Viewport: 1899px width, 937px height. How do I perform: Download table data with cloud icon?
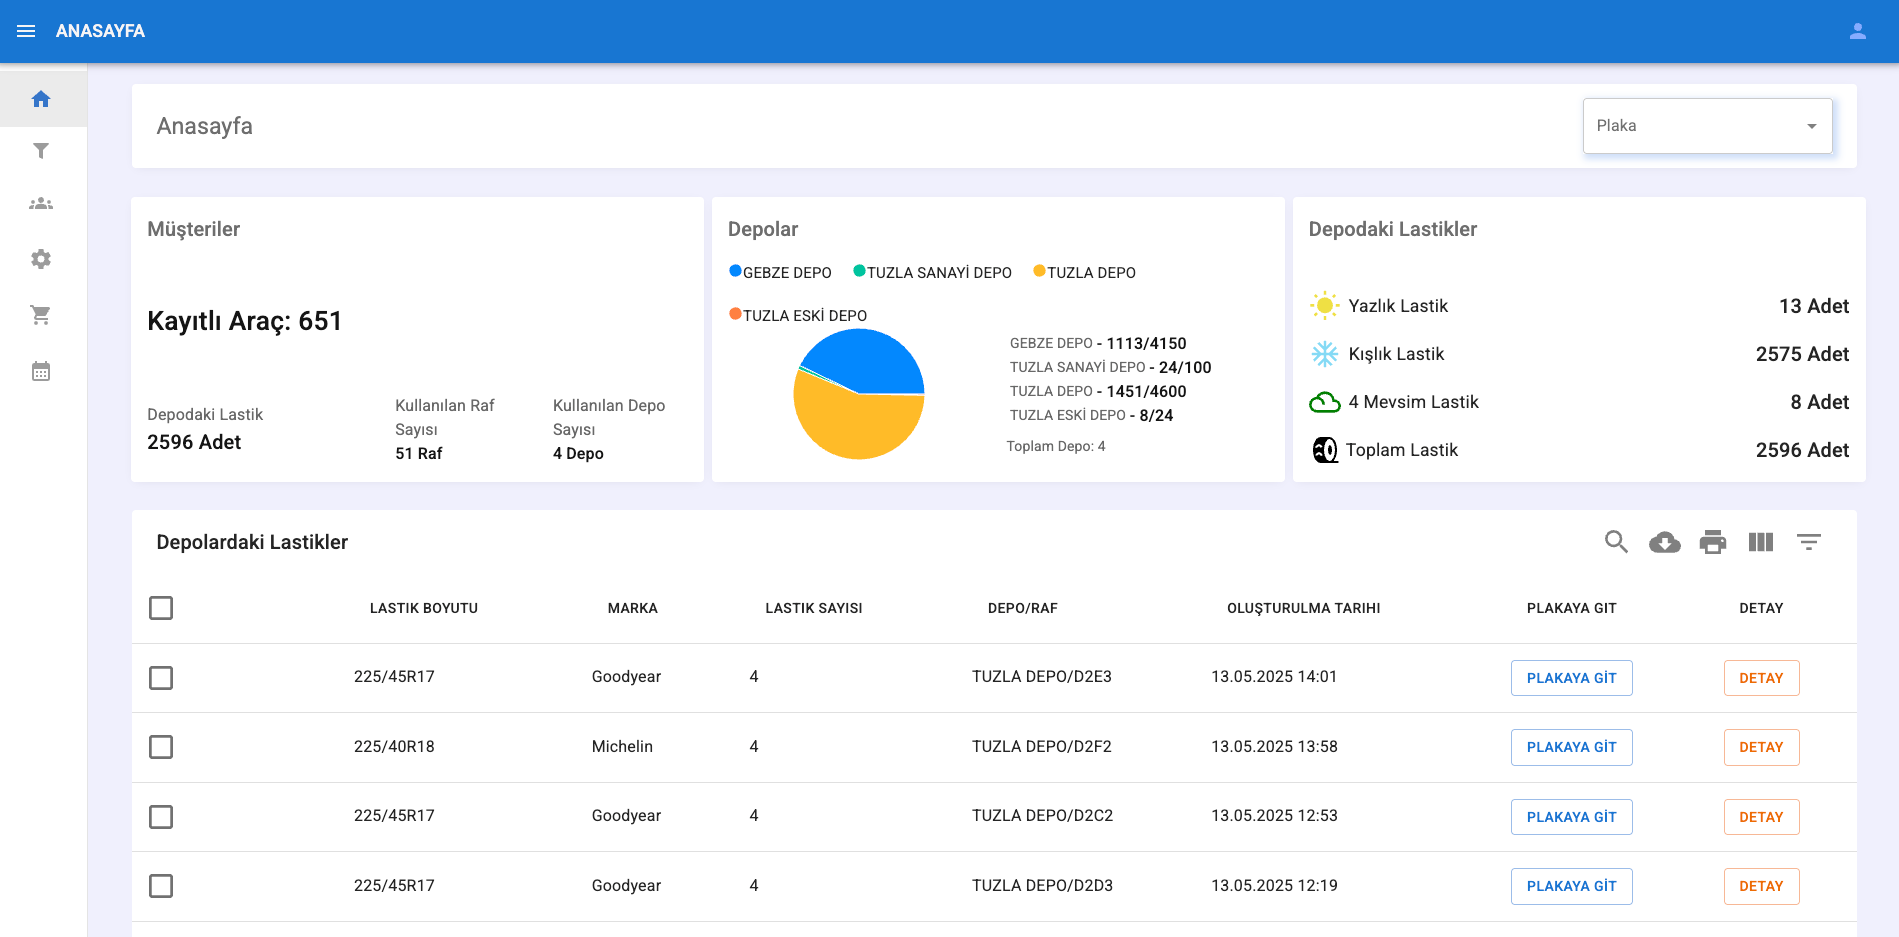(x=1664, y=542)
